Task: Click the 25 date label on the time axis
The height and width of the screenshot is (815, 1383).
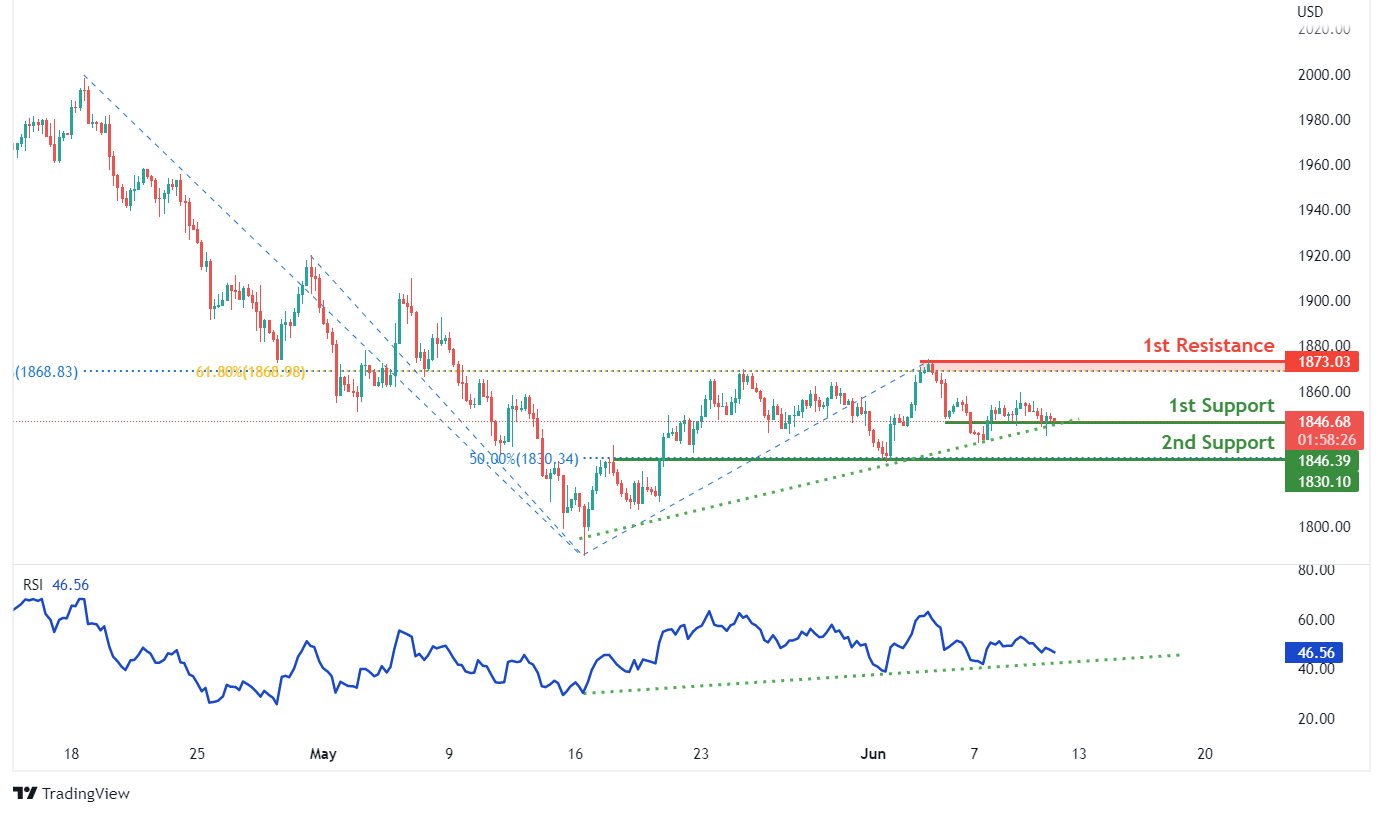Action: click(197, 754)
